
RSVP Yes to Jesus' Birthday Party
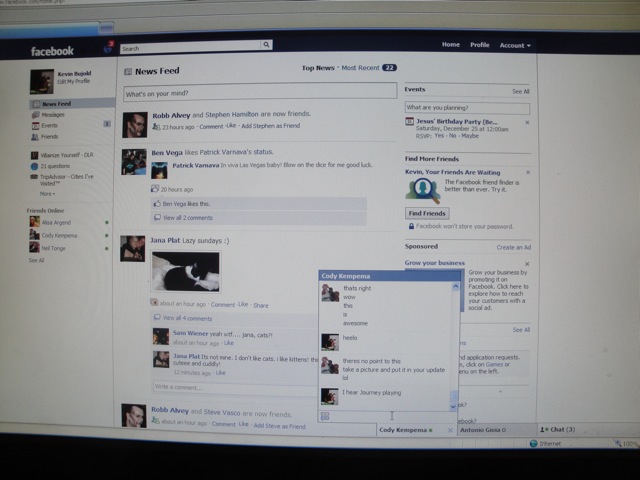tap(439, 136)
